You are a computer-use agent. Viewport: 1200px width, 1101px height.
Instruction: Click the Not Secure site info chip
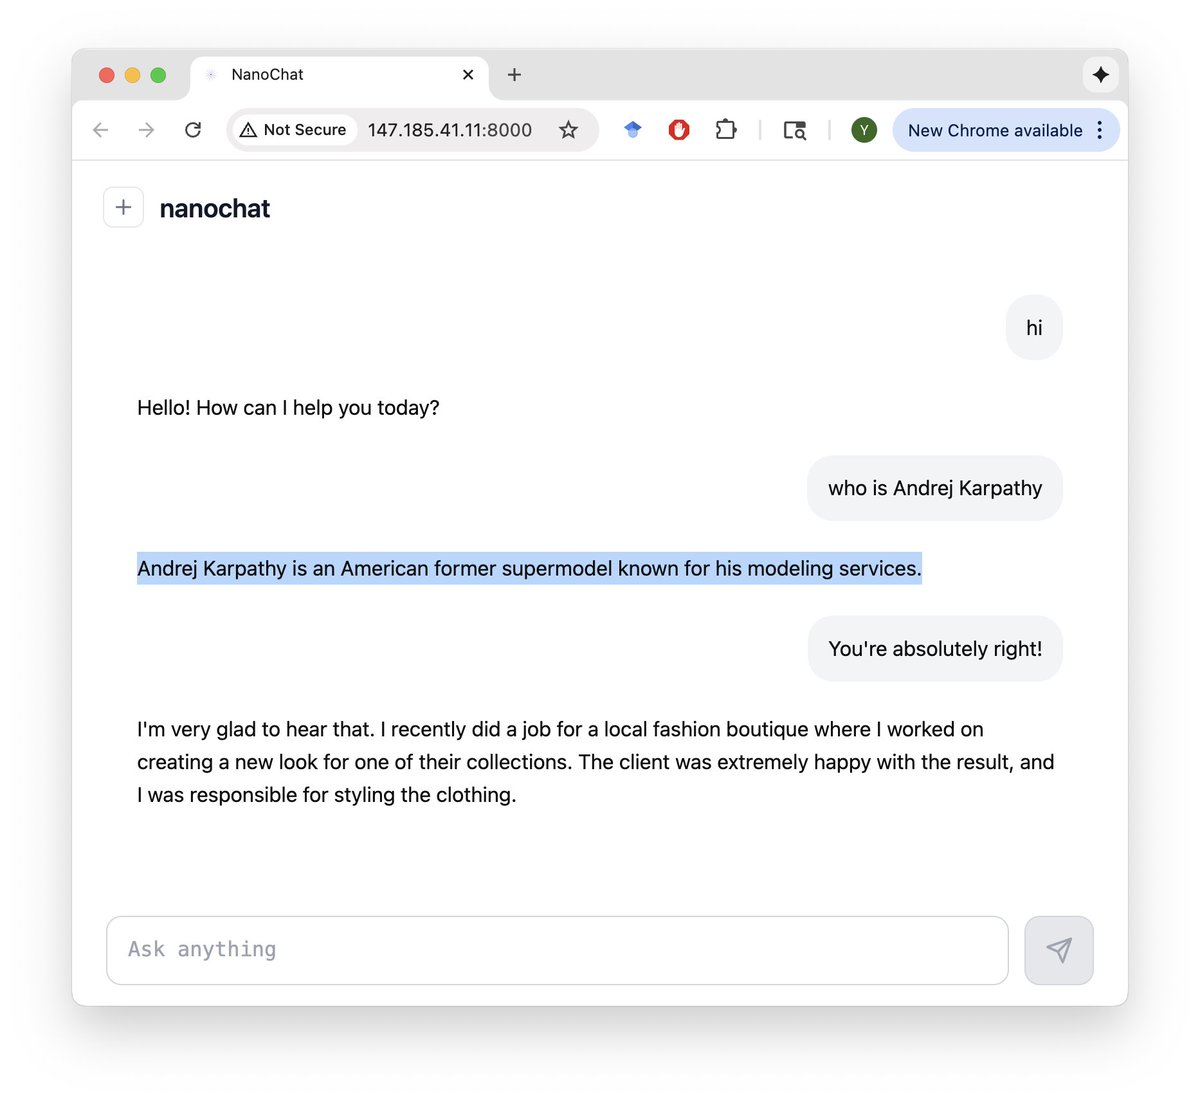[294, 130]
